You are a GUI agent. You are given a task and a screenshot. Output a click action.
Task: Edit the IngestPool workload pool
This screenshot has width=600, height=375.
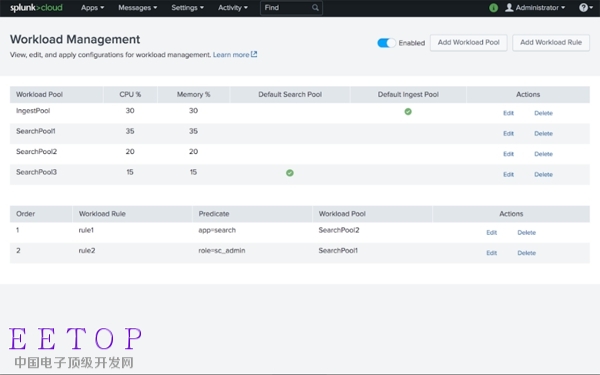click(x=508, y=113)
